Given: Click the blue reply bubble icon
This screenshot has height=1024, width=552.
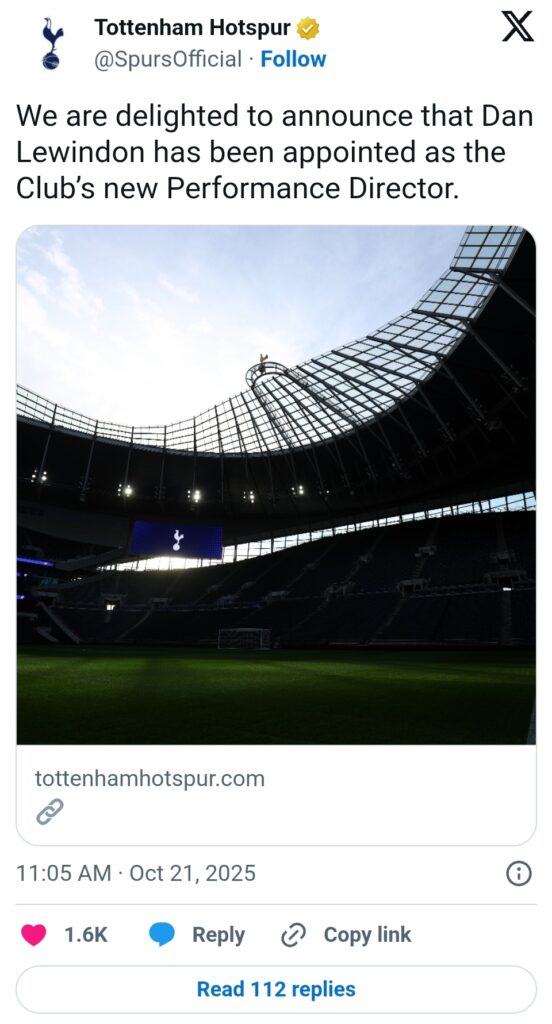Looking at the screenshot, I should [x=162, y=935].
